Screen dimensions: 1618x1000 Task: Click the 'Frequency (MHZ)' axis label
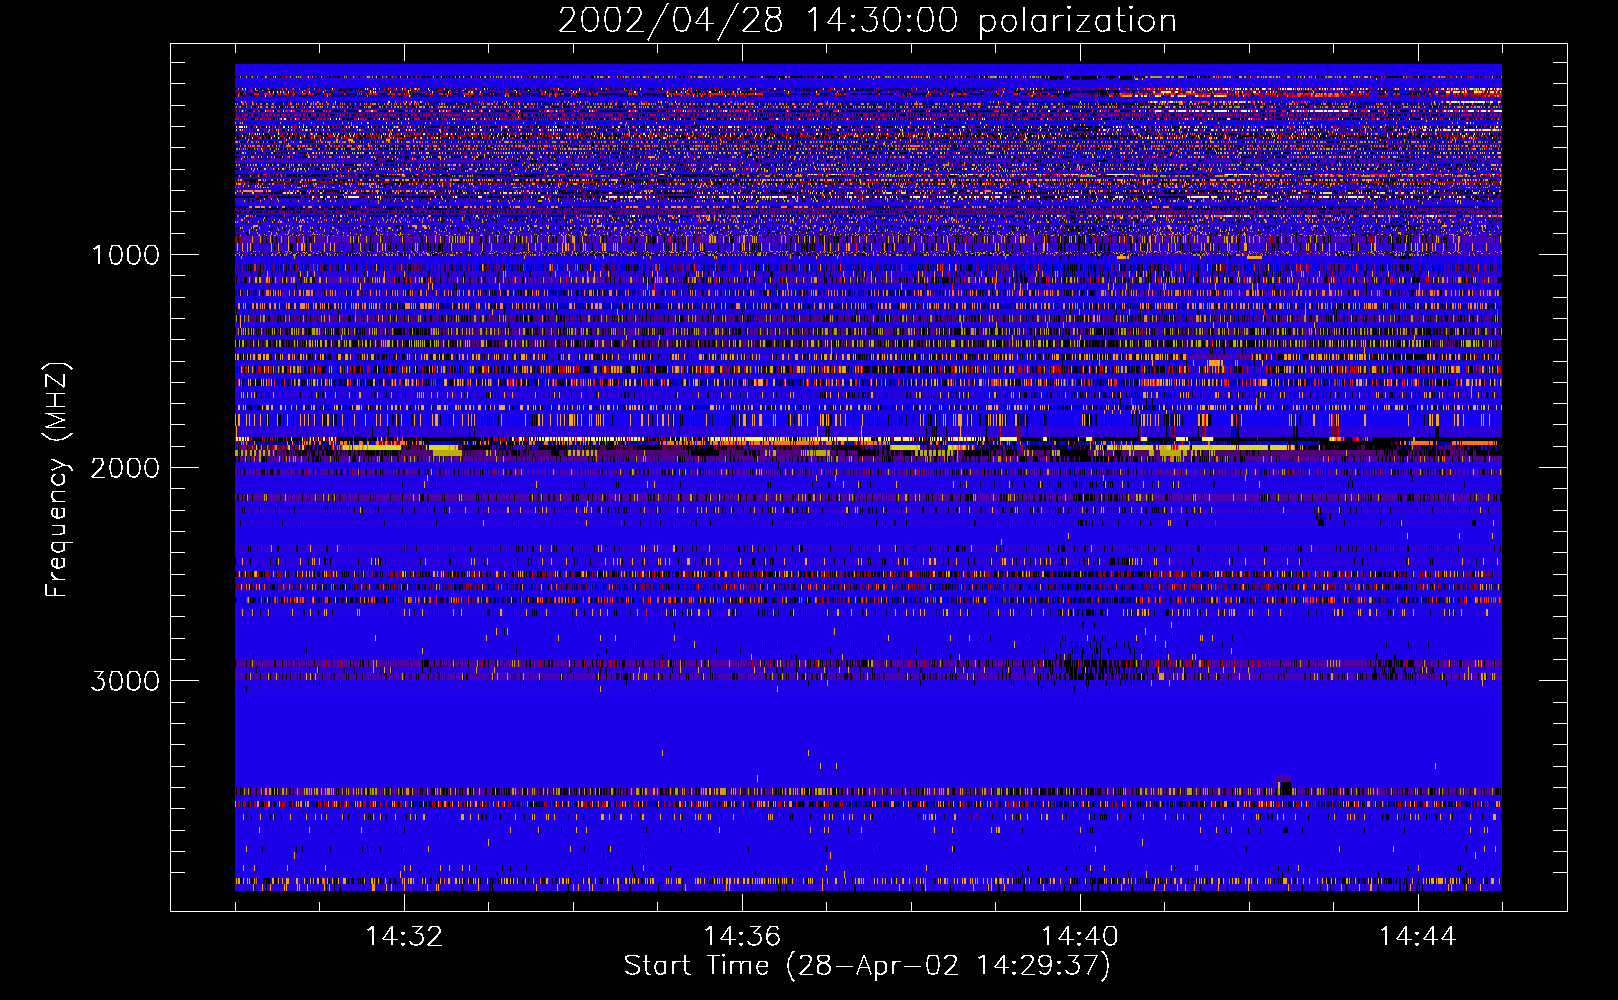click(57, 480)
